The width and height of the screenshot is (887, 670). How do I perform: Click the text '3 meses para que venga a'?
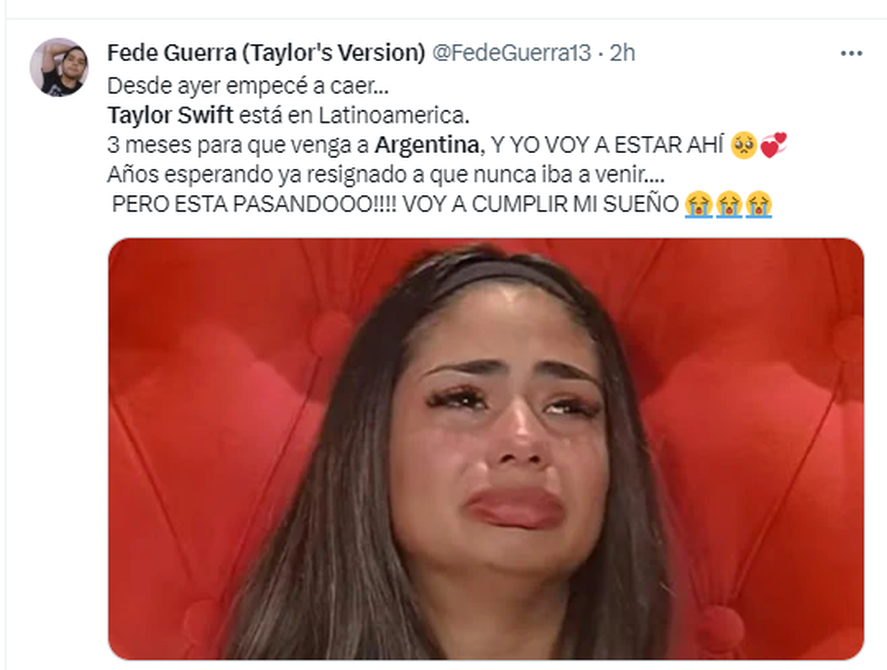(238, 145)
